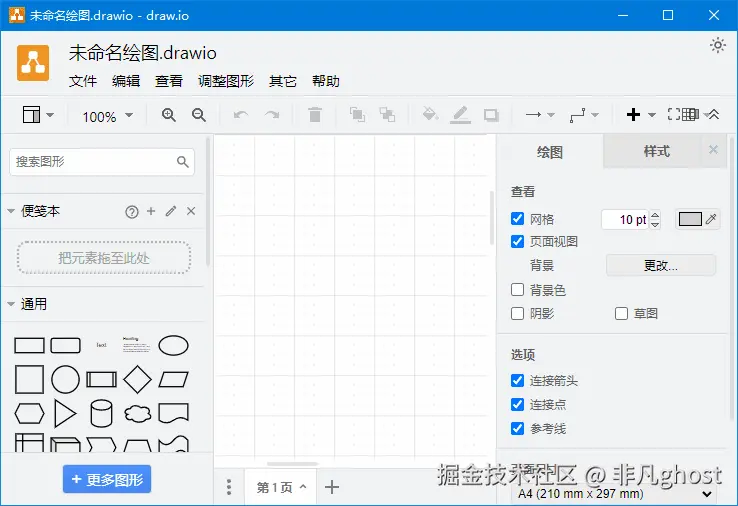Open the 编辑 menu
This screenshot has height=506, width=738.
[x=126, y=81]
